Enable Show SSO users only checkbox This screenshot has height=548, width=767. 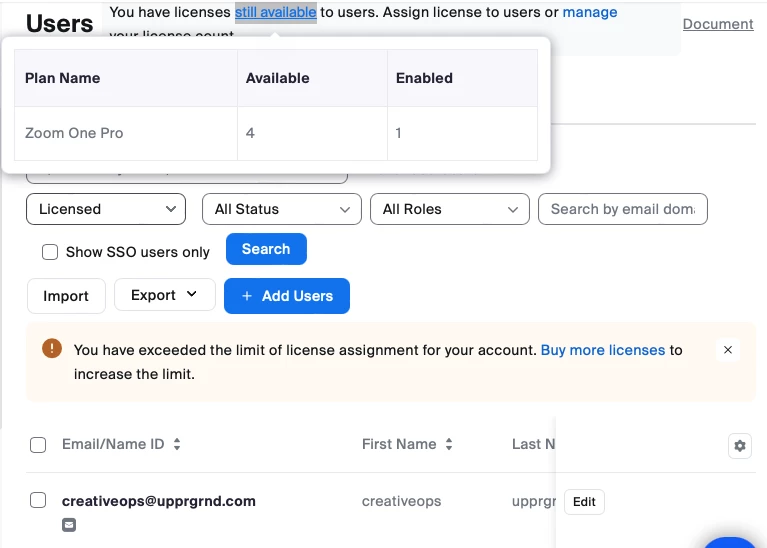[x=50, y=252]
